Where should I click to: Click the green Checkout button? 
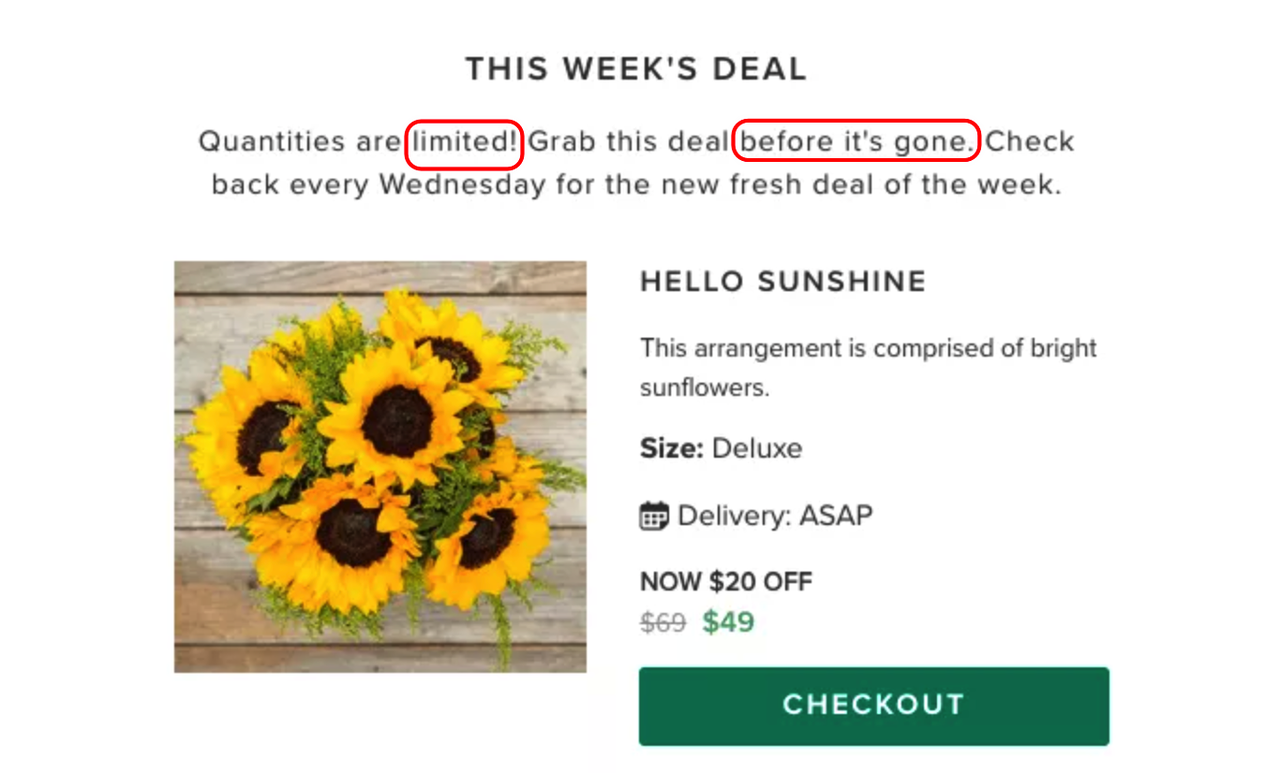click(x=874, y=706)
